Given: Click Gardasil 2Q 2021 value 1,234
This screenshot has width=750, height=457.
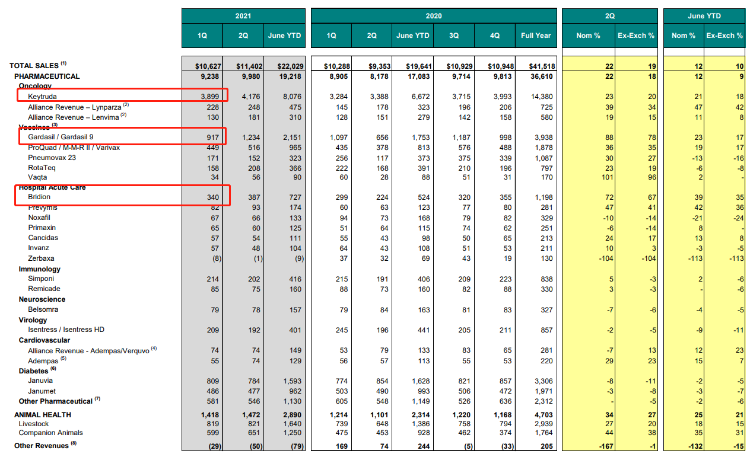Looking at the screenshot, I should [251, 137].
